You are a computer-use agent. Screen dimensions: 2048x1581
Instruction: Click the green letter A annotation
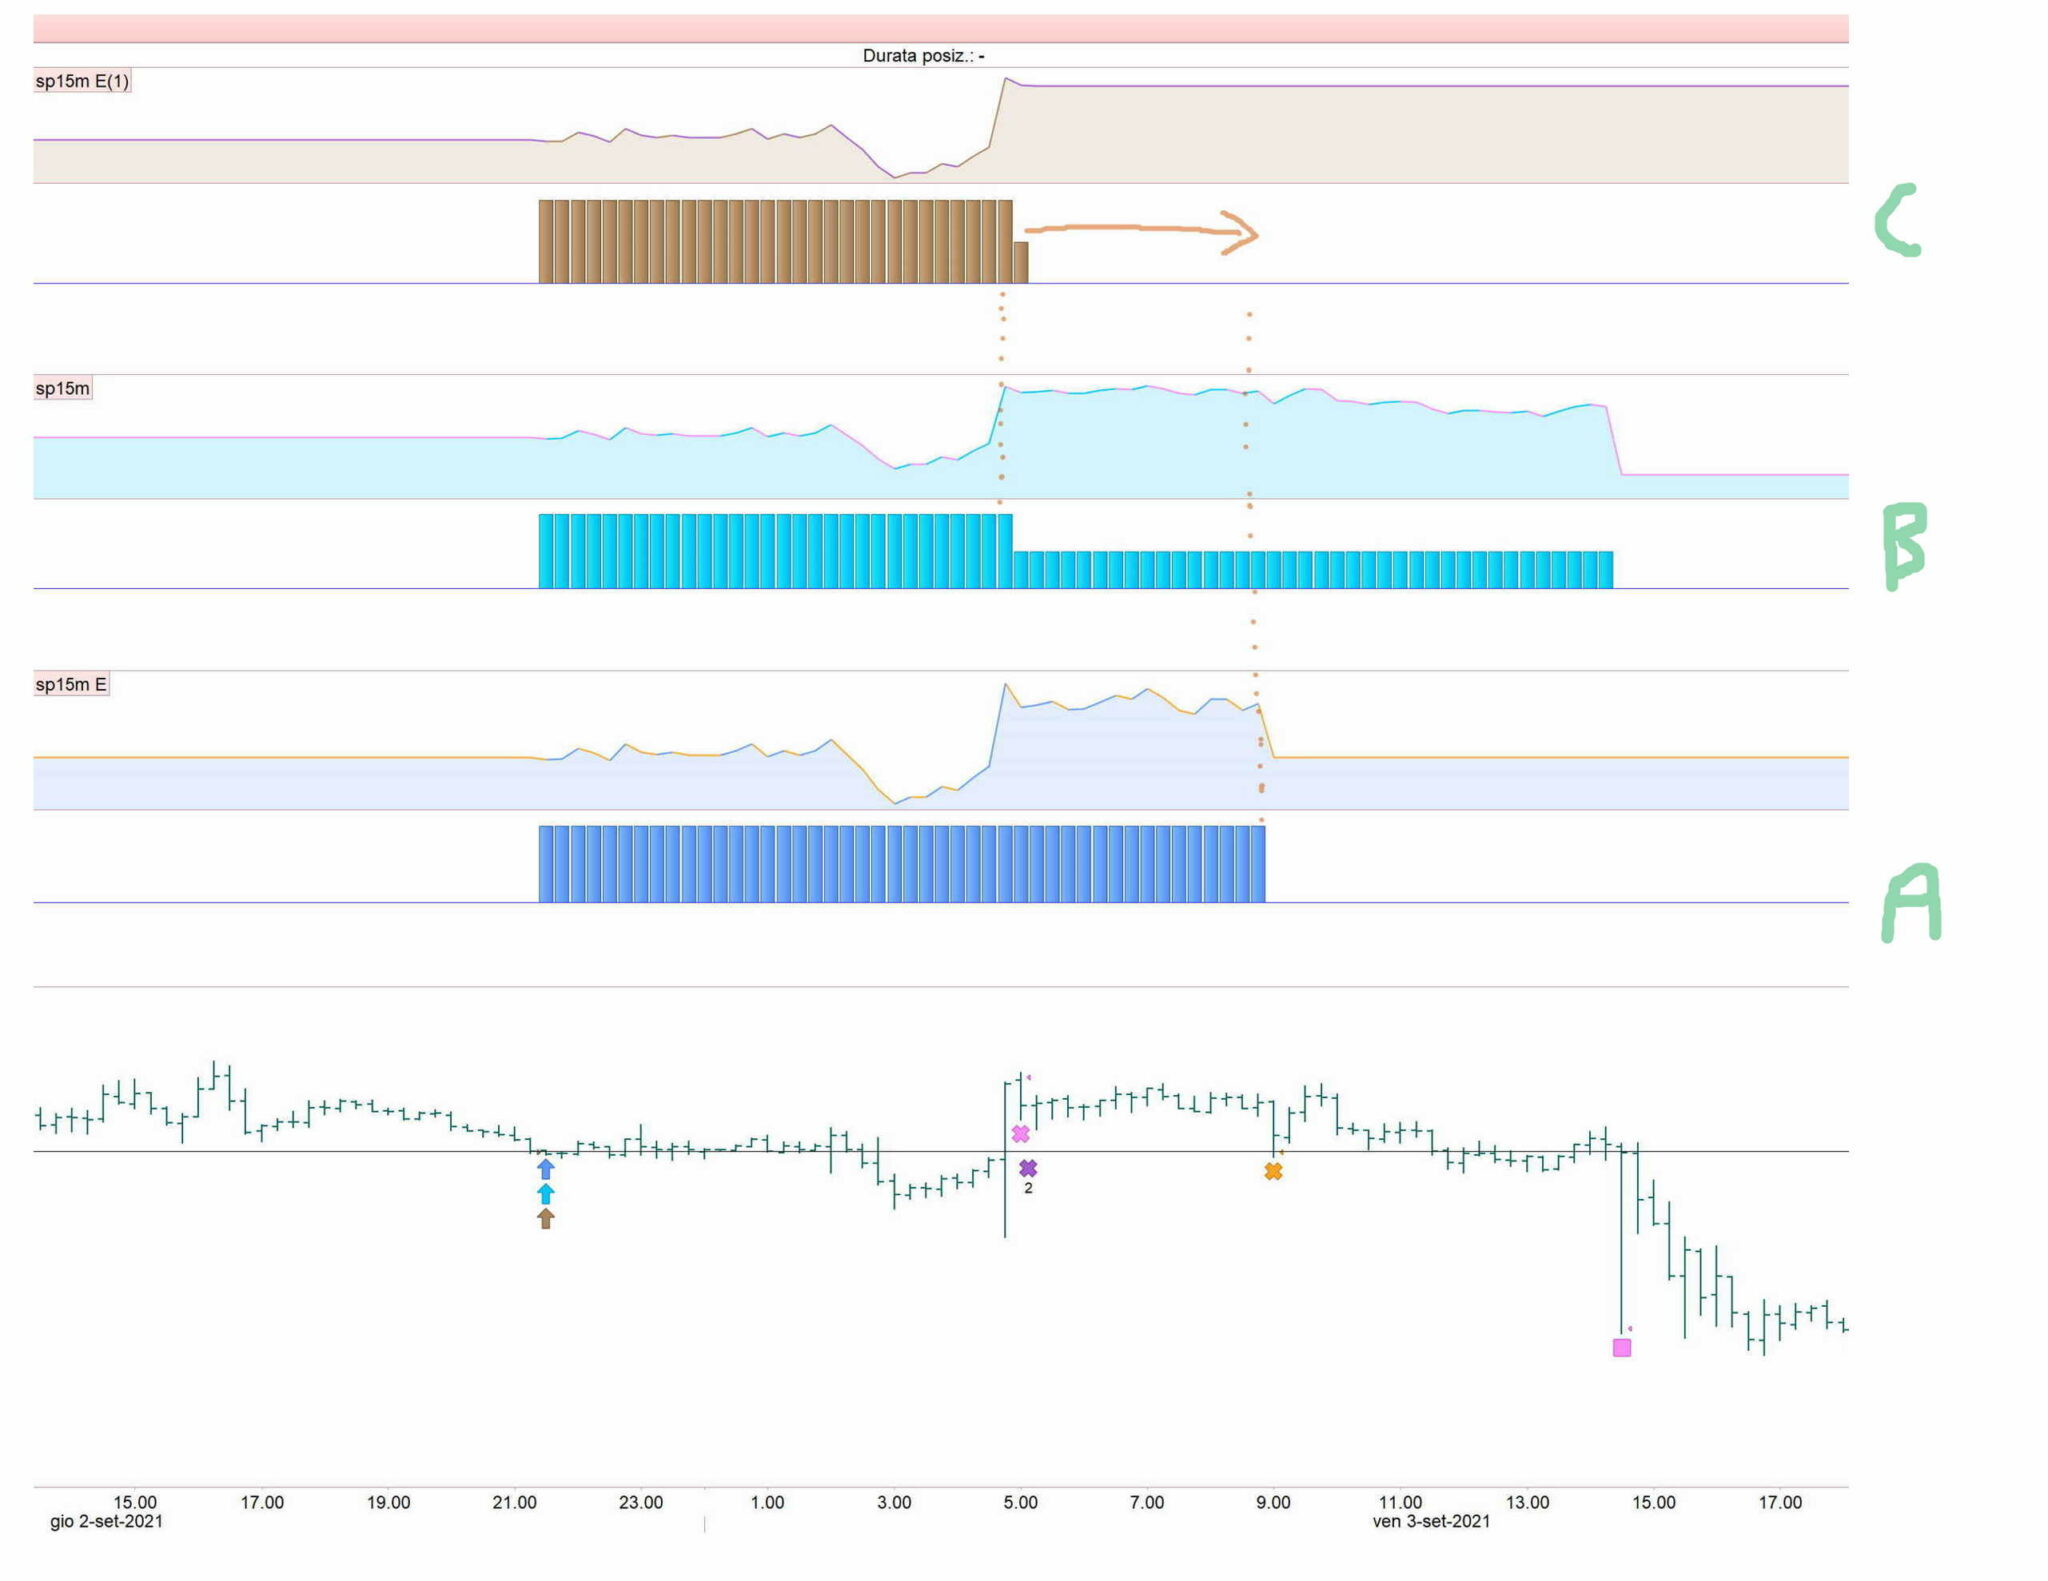tap(1911, 903)
